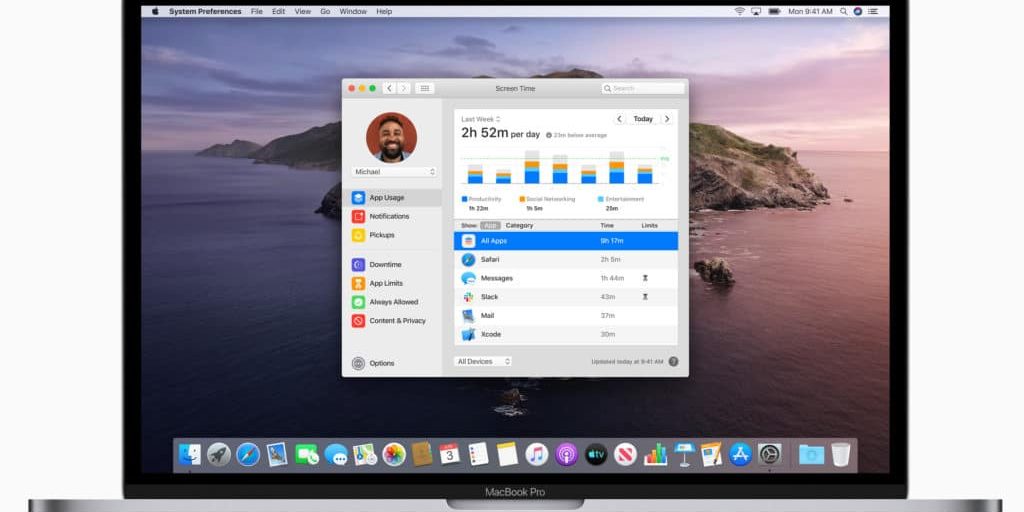Open the File menu
Screen dimensions: 1024x512
[257, 11]
